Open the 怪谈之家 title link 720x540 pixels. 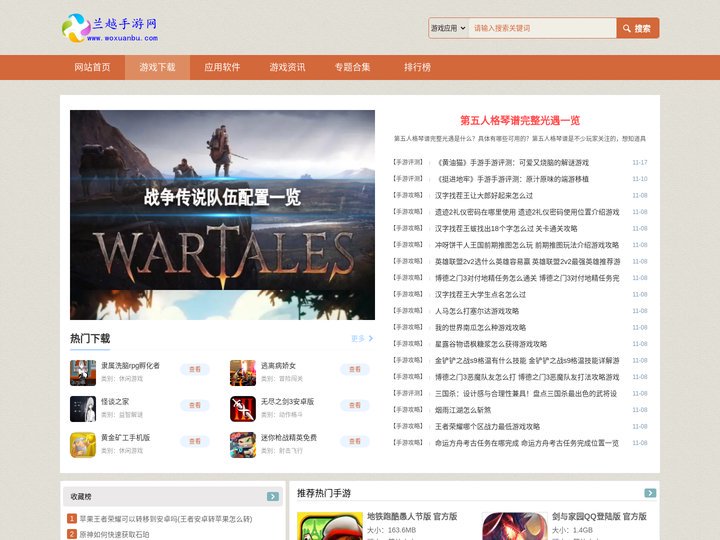click(115, 402)
